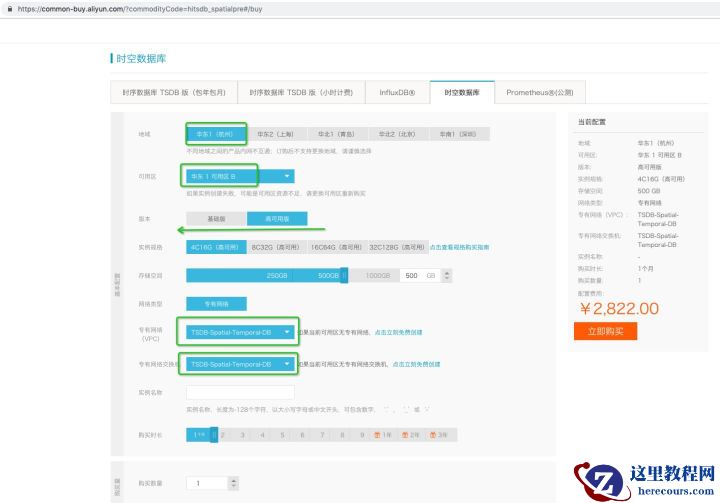This screenshot has height=503, width=720.
Task: Click the 实例名称 input field
Action: click(240, 392)
